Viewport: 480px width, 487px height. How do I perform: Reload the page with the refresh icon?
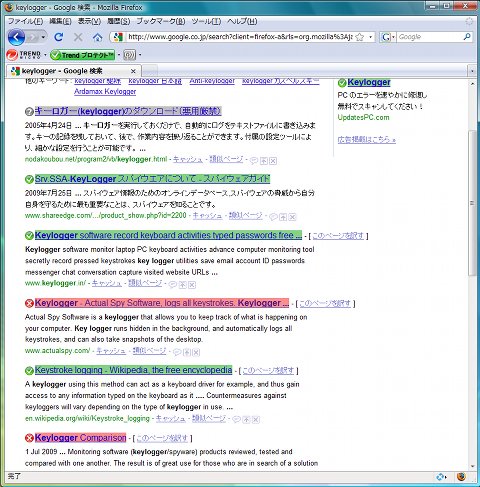pos(59,37)
